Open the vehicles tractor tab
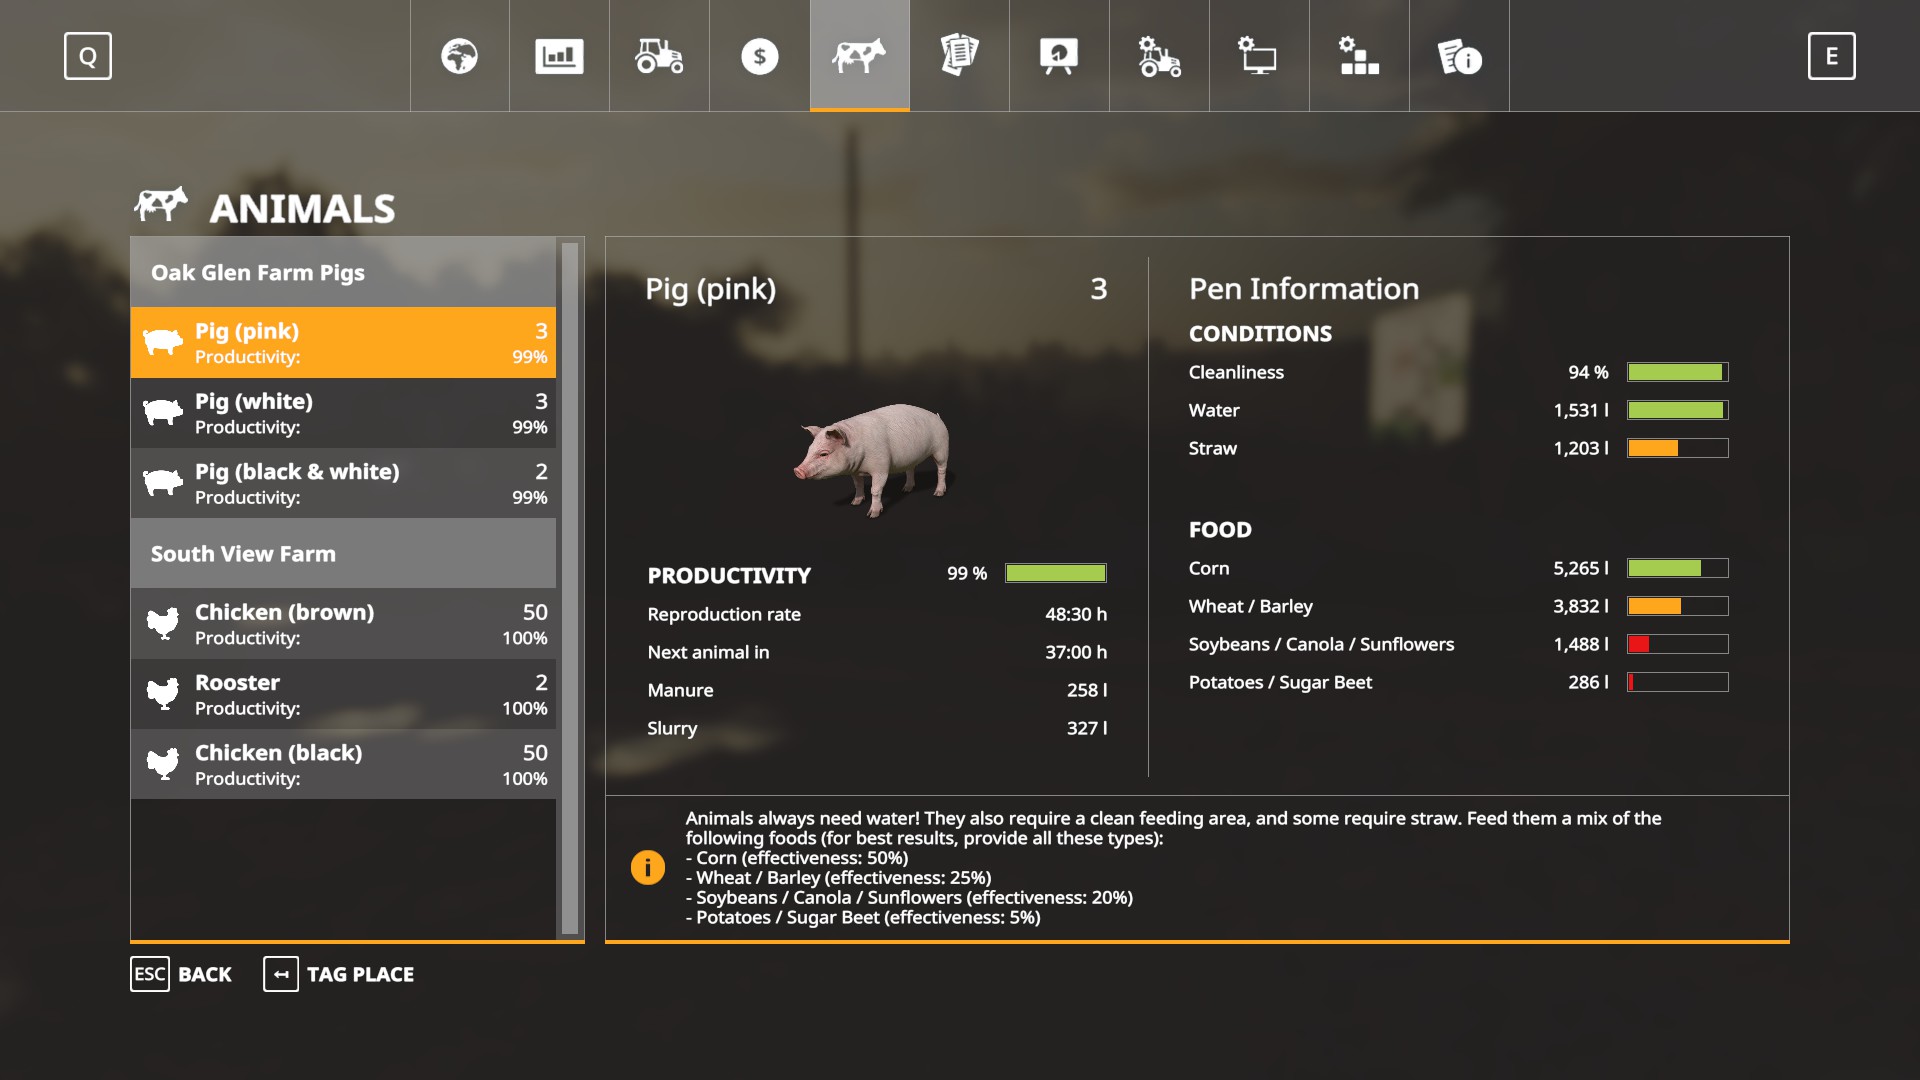The width and height of the screenshot is (1920, 1080). click(x=659, y=56)
